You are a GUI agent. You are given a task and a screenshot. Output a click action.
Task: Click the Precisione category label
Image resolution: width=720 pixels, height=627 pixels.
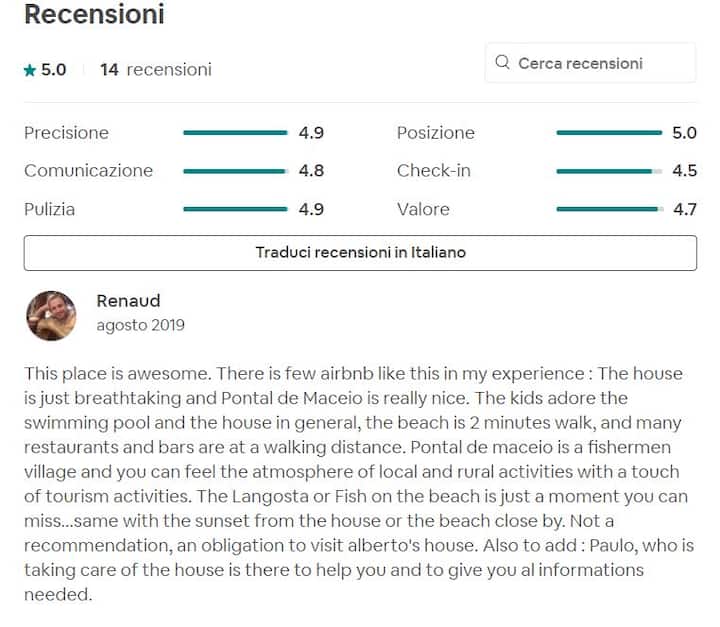pyautogui.click(x=66, y=133)
